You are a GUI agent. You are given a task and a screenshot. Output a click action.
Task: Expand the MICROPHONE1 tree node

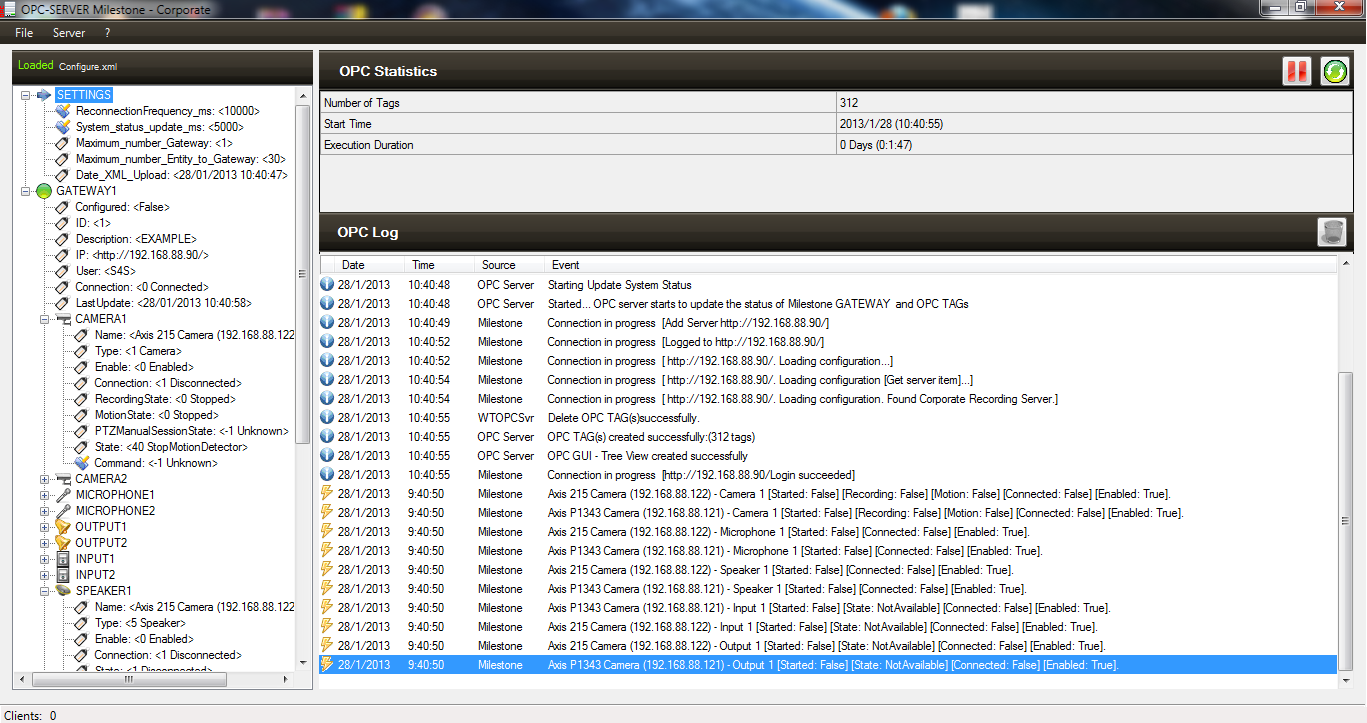pyautogui.click(x=45, y=495)
